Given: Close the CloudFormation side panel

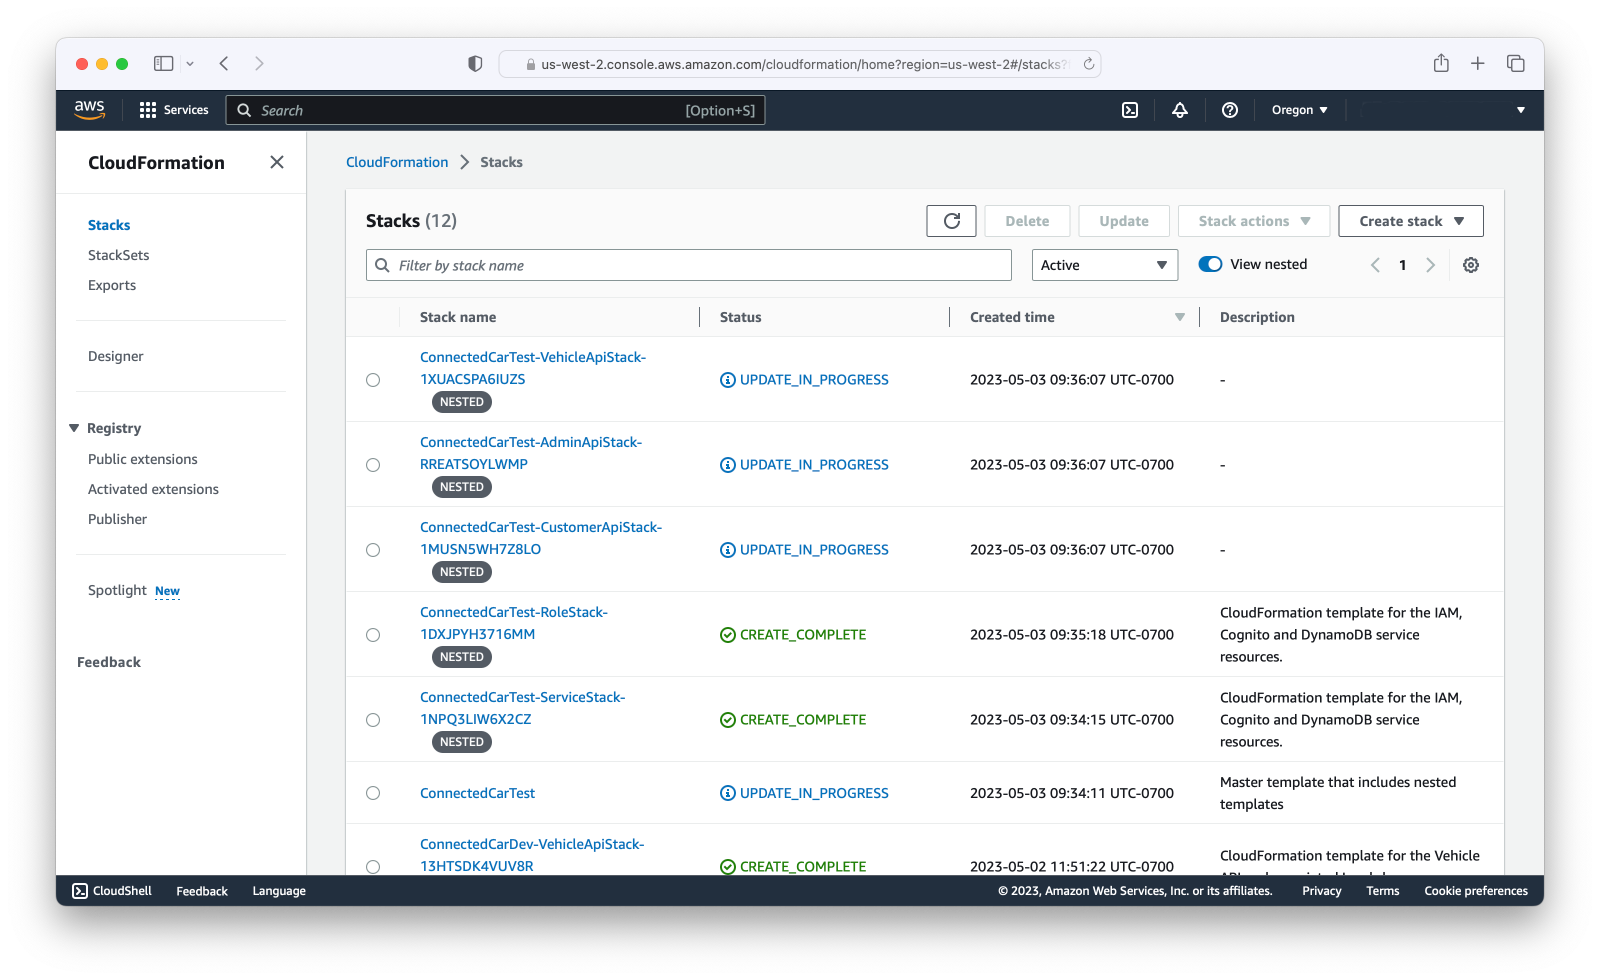Looking at the screenshot, I should [x=277, y=162].
